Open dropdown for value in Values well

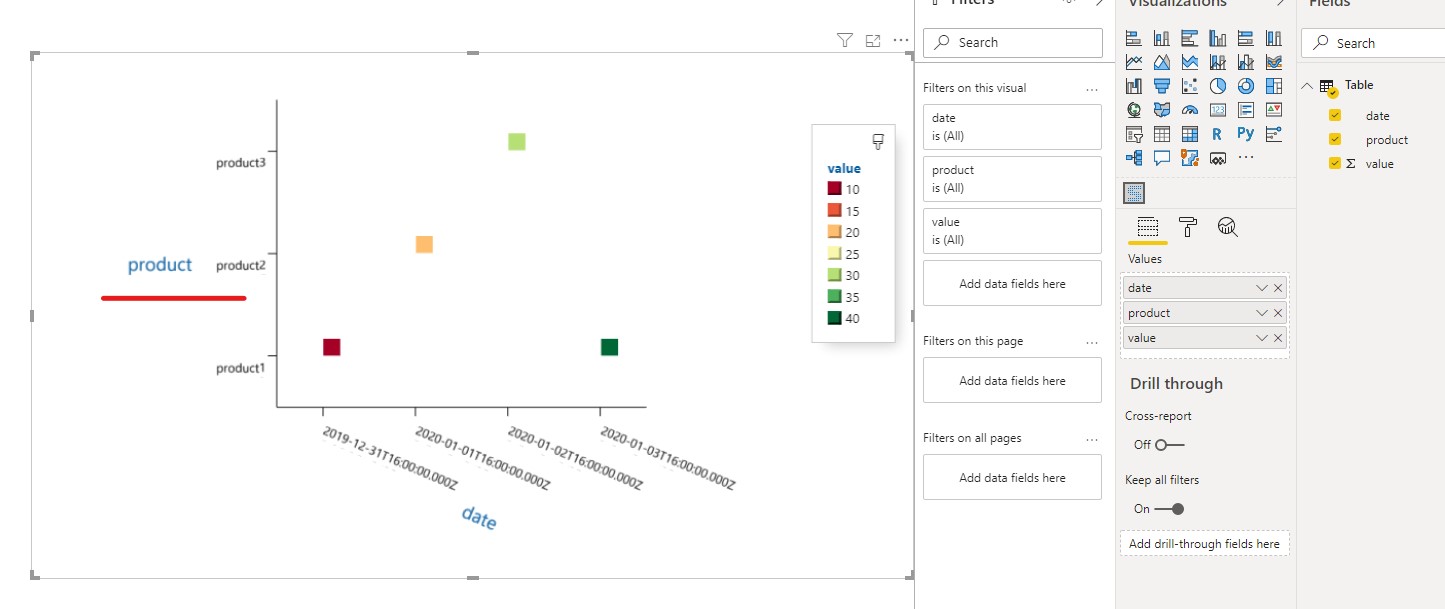pos(1262,338)
